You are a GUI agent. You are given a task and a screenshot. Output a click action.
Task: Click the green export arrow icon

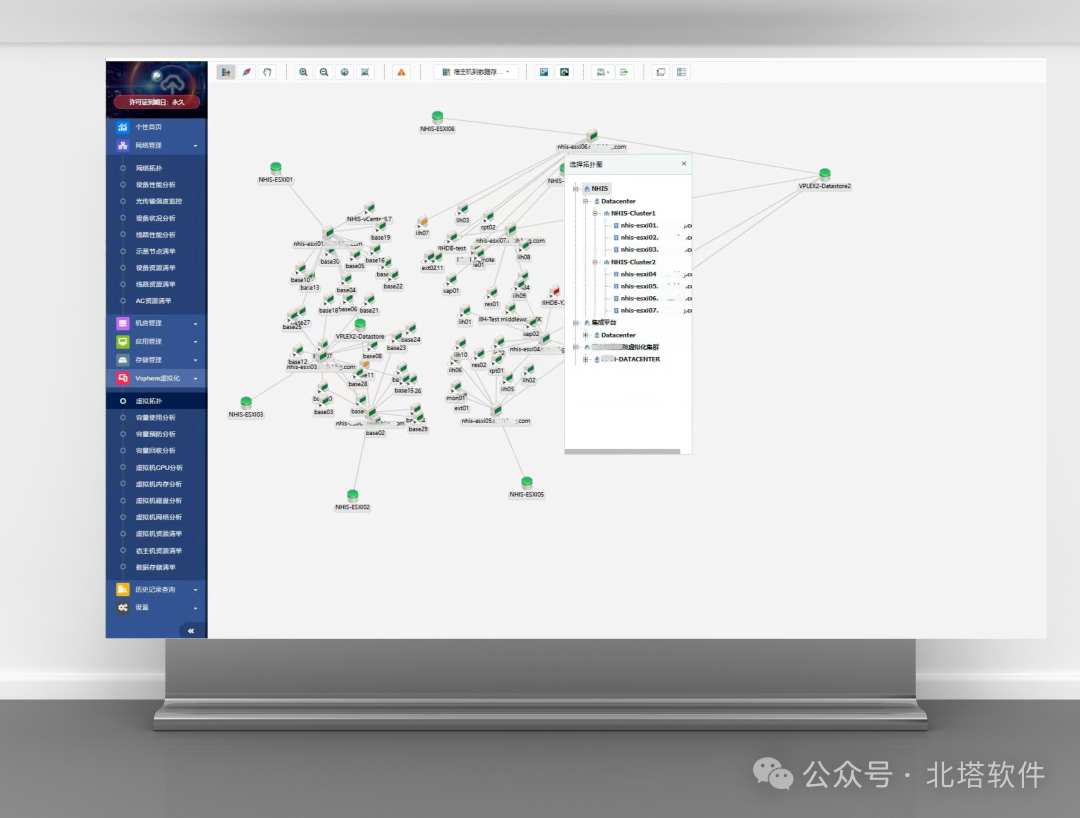click(x=624, y=72)
